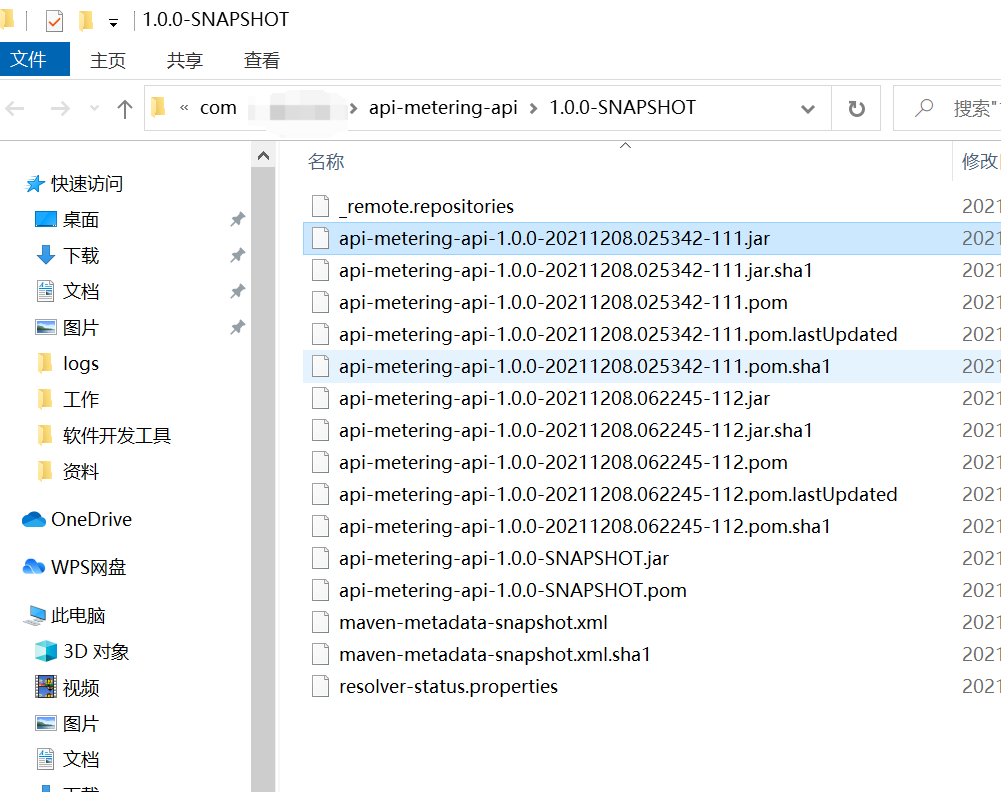The height and width of the screenshot is (792, 1001).
Task: Open the address bar history dropdown
Action: tap(808, 108)
